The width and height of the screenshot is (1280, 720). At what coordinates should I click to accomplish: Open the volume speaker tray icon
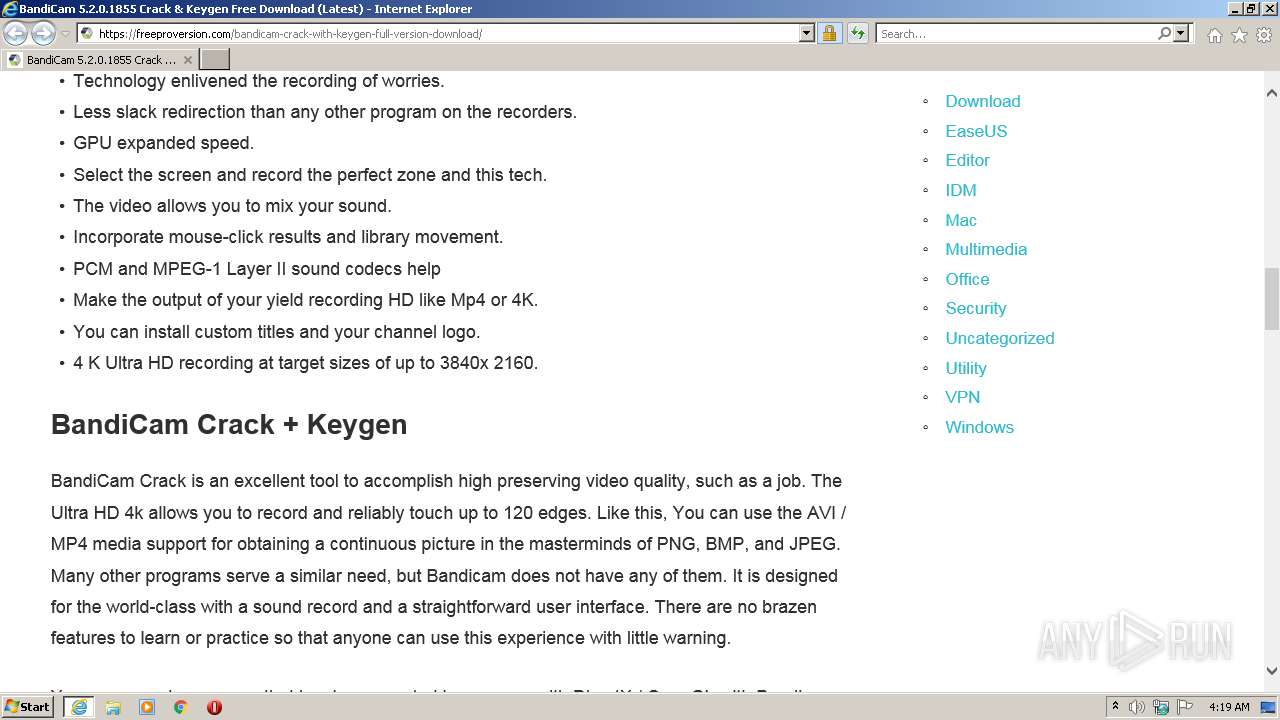(x=1137, y=707)
